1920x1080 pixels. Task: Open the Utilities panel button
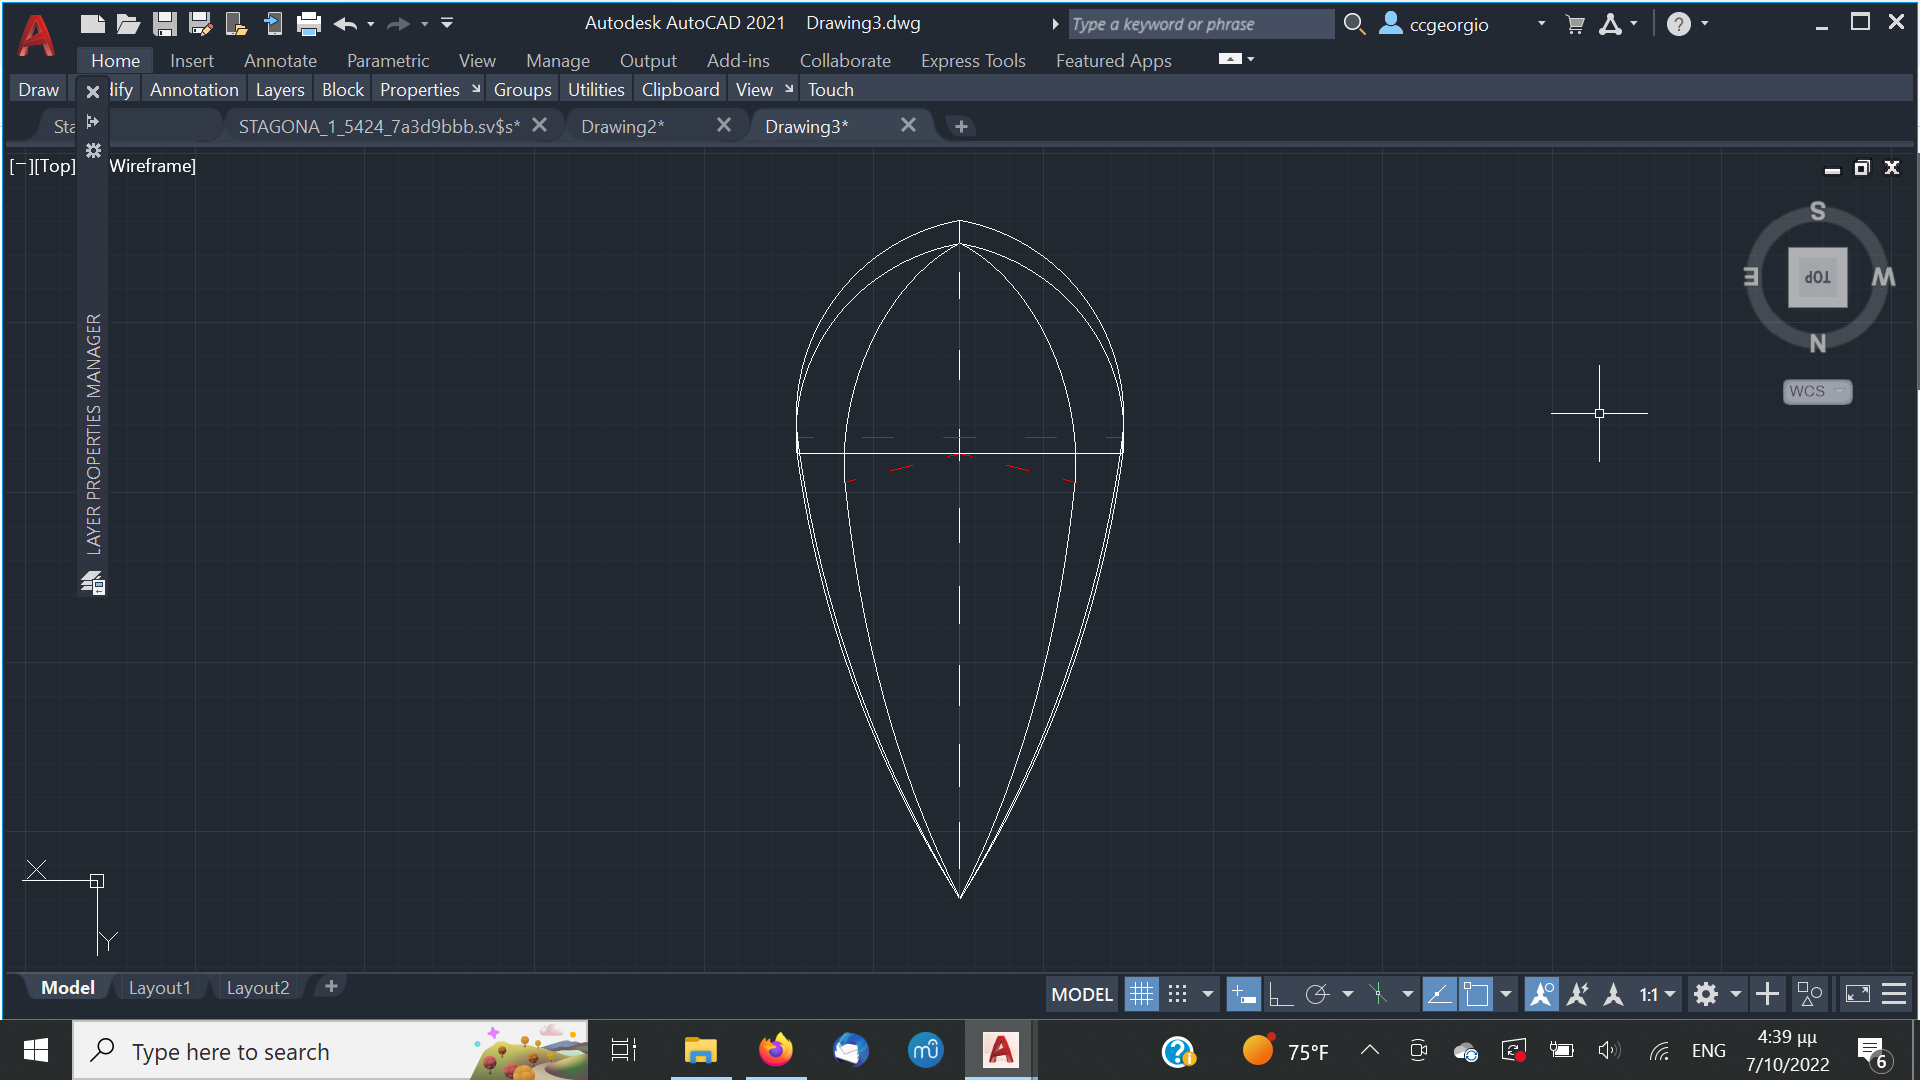click(x=596, y=89)
